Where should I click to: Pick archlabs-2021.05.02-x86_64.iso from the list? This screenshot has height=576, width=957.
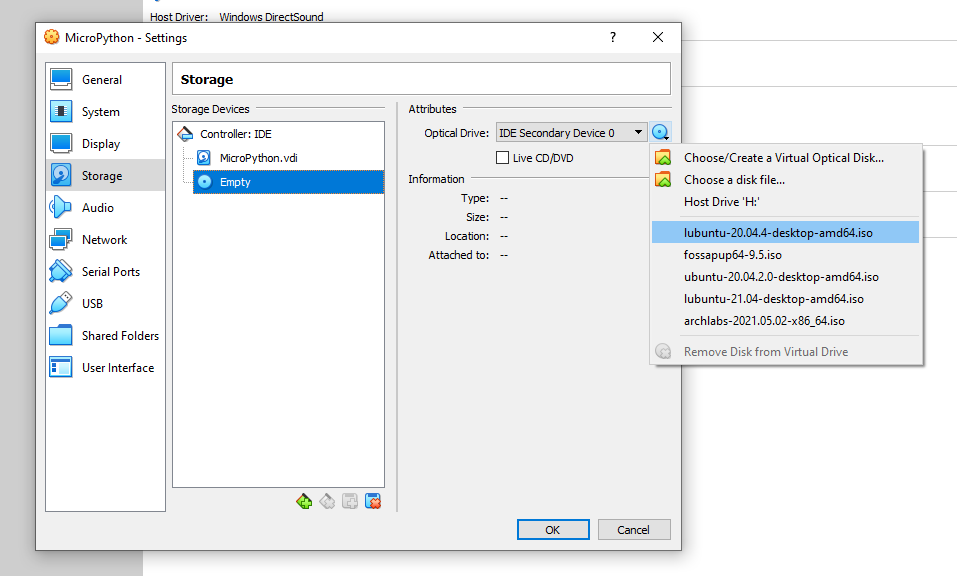pos(785,321)
